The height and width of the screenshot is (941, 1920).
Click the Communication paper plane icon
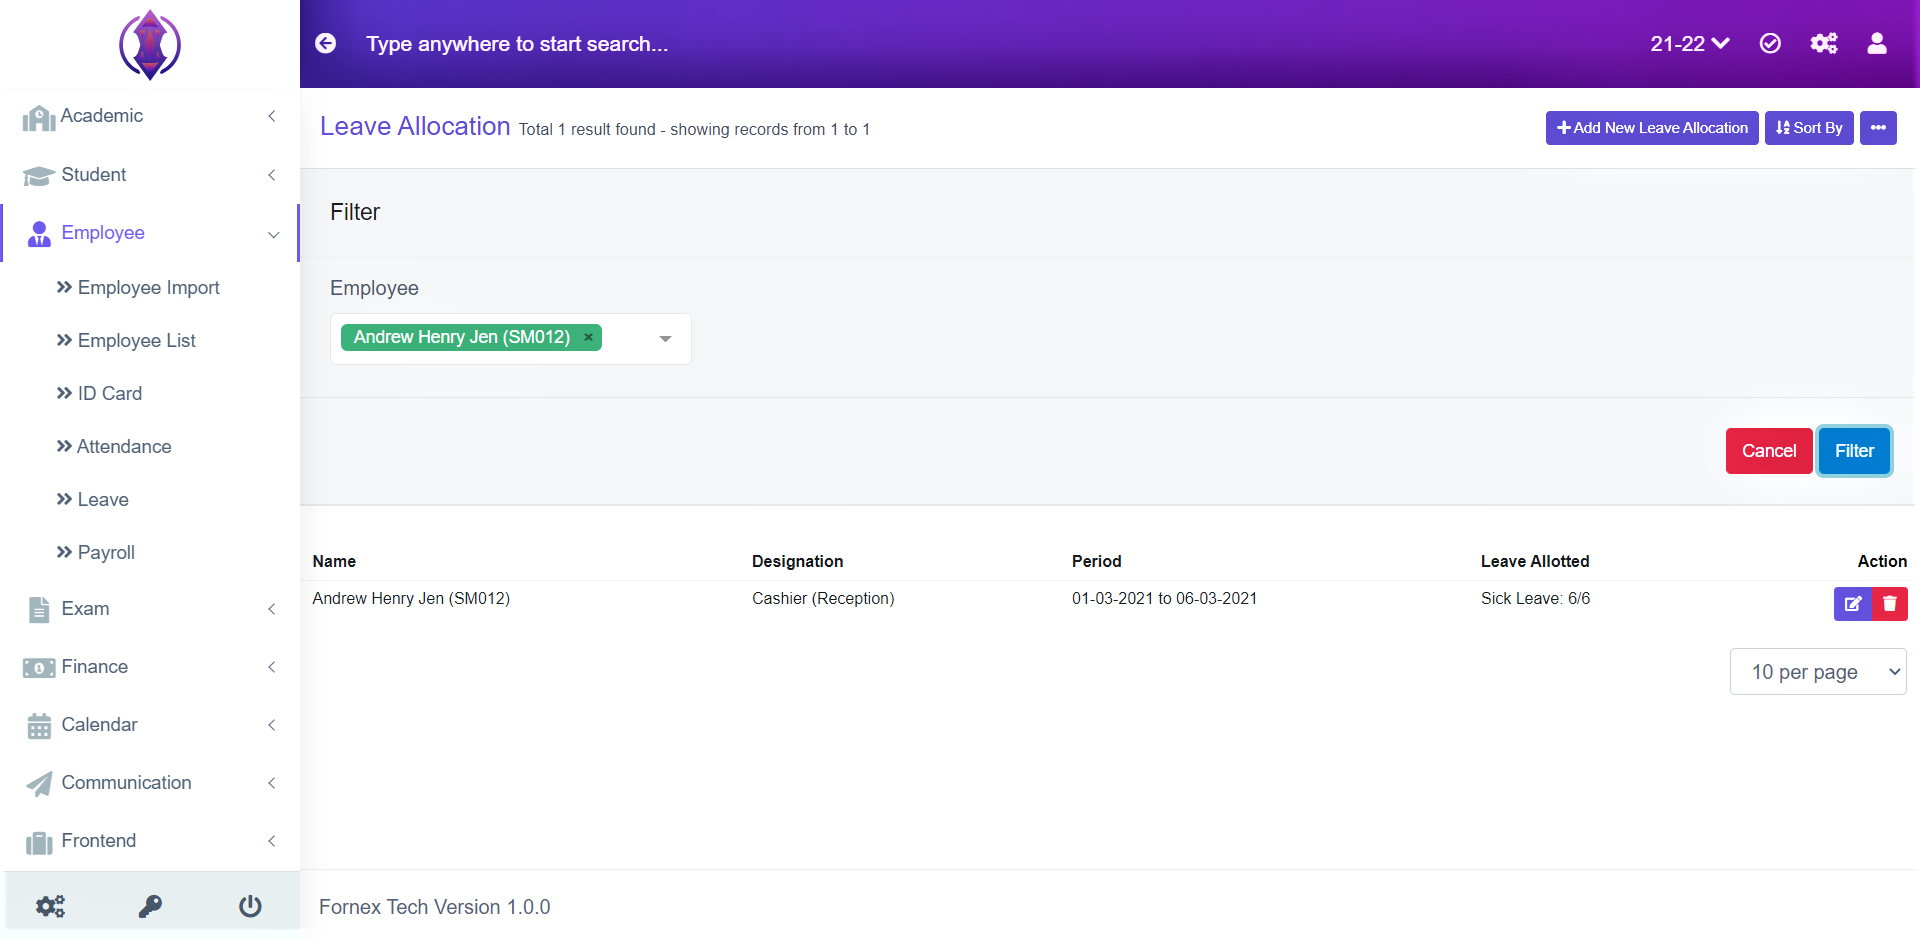[39, 784]
